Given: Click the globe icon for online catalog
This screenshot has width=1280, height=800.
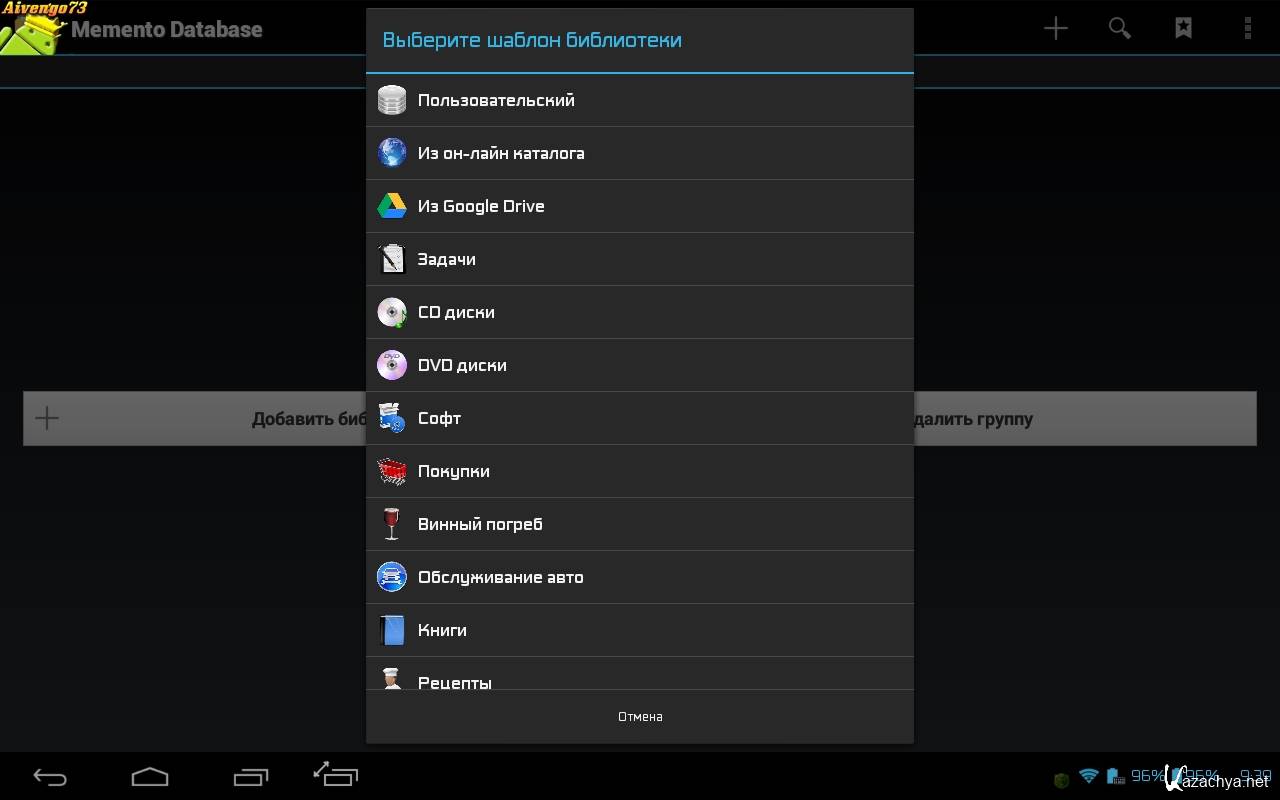Looking at the screenshot, I should (x=392, y=153).
